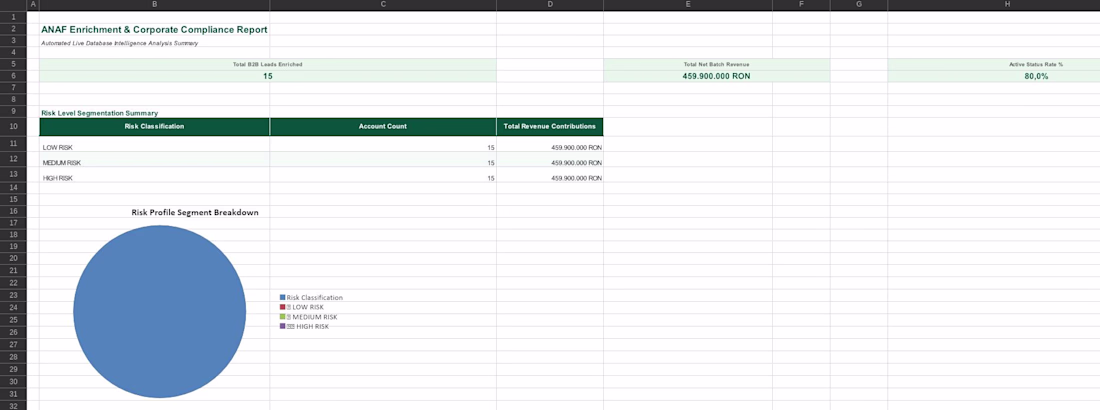
Task: Select the blue pie chart circle
Action: (160, 312)
